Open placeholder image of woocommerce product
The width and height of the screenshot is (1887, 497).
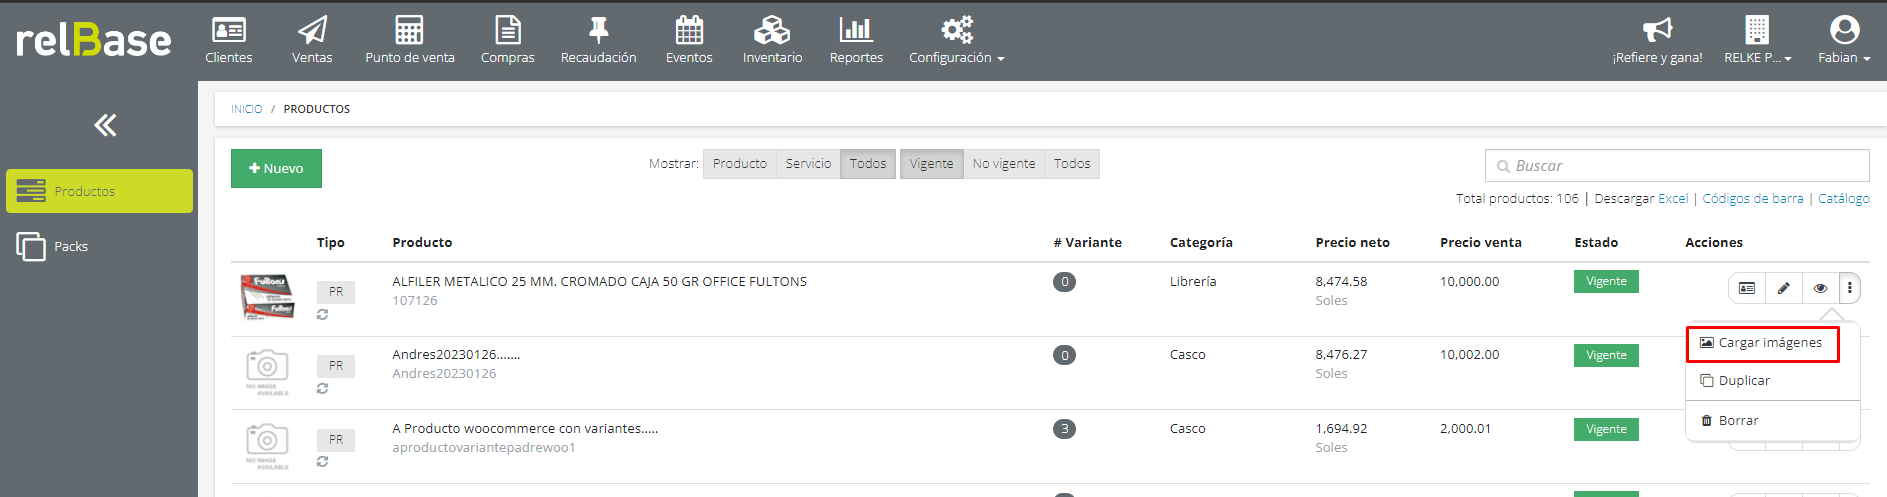coord(267,446)
